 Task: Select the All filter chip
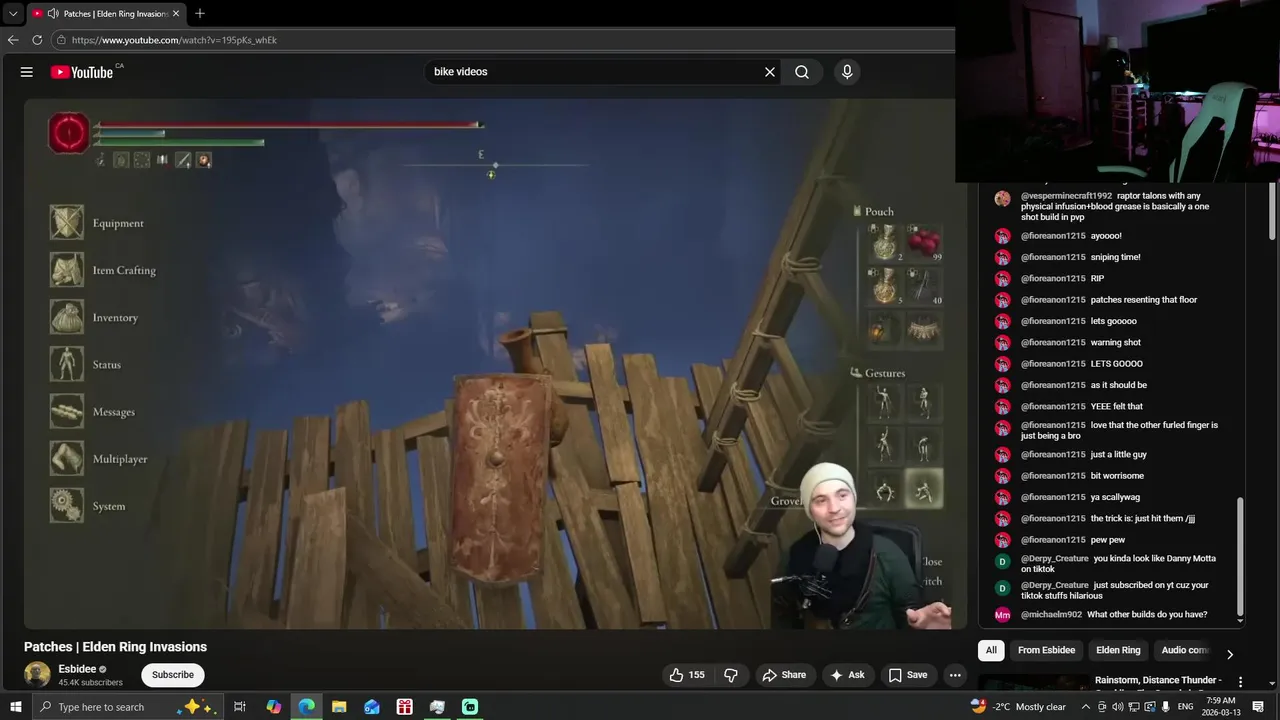tap(991, 650)
